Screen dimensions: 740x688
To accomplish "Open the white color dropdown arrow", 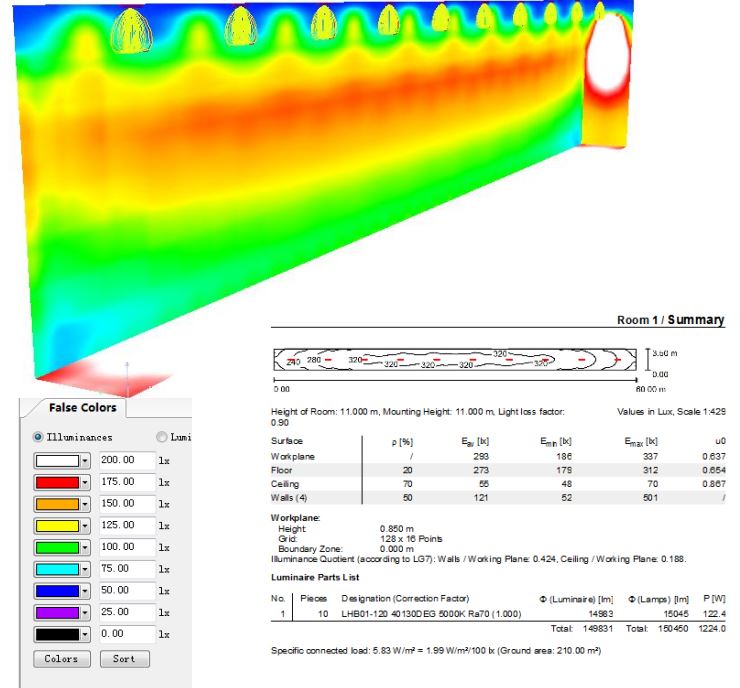I will click(85, 461).
